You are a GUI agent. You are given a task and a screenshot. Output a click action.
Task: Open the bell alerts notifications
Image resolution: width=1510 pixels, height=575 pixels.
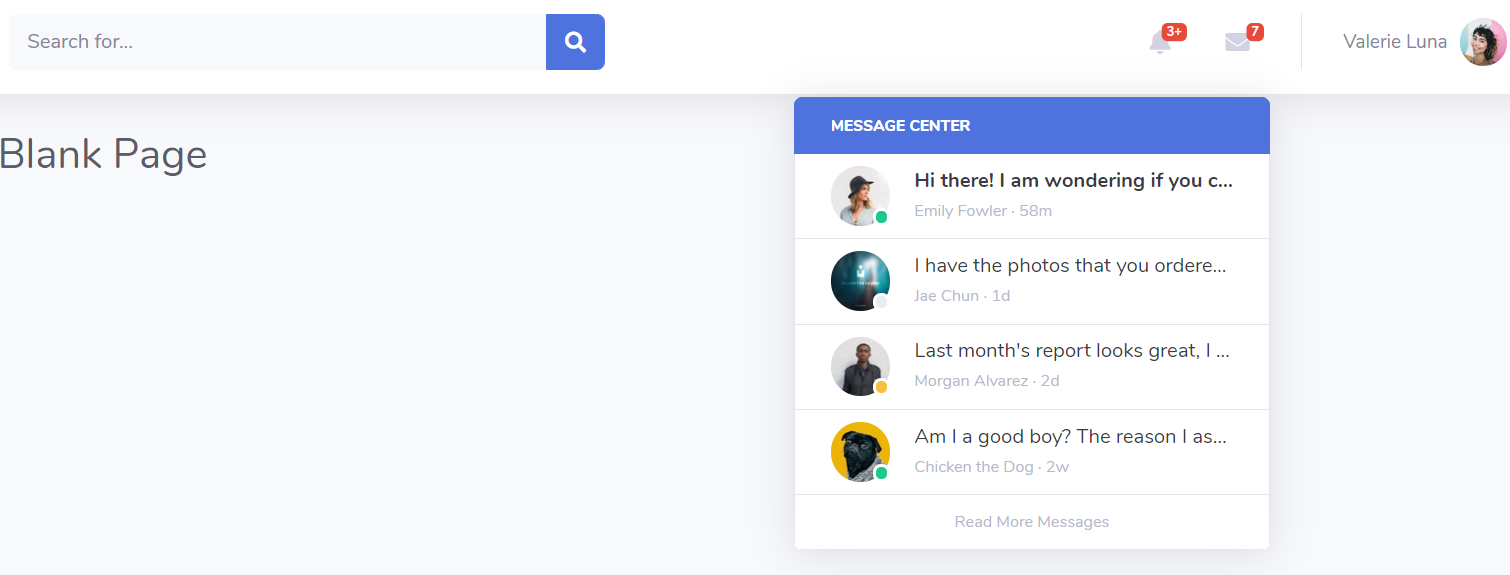[x=1160, y=43]
